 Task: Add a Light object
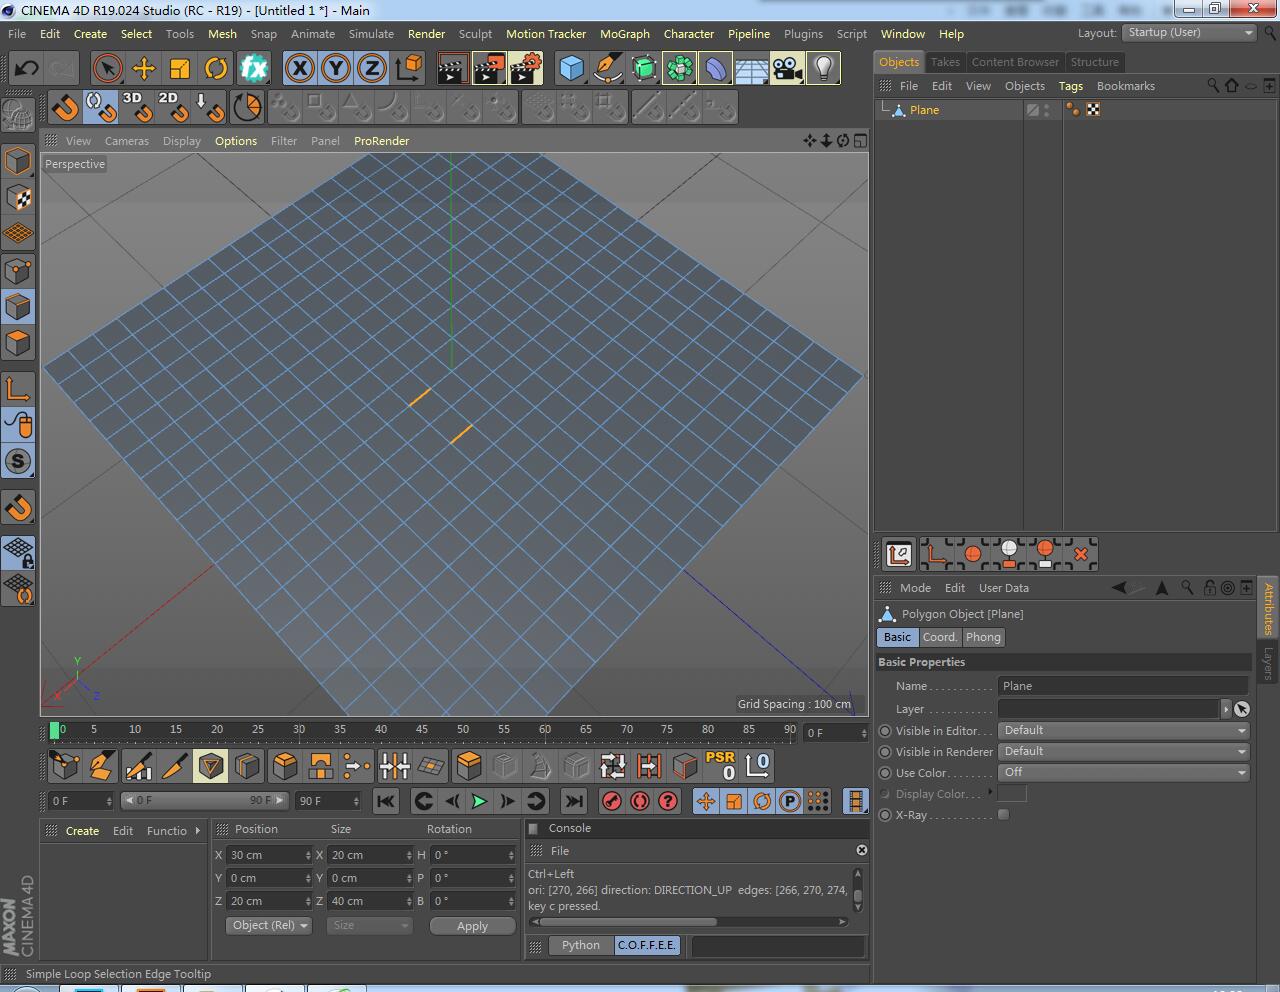click(x=823, y=68)
